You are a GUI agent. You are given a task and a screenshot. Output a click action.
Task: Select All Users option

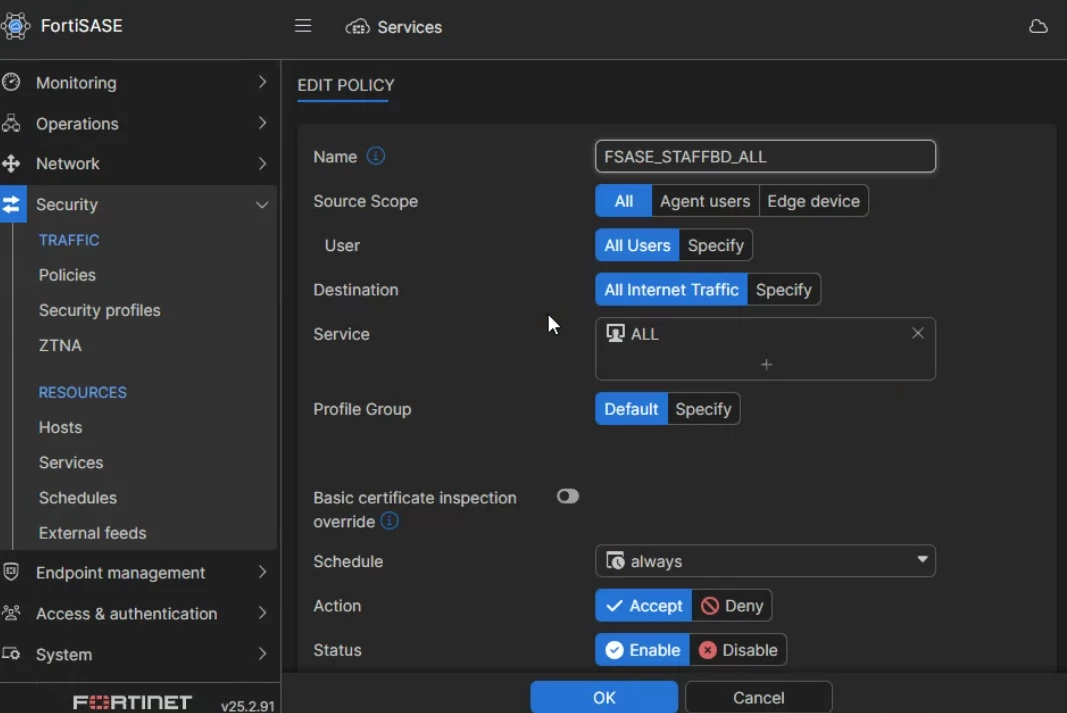[637, 246]
